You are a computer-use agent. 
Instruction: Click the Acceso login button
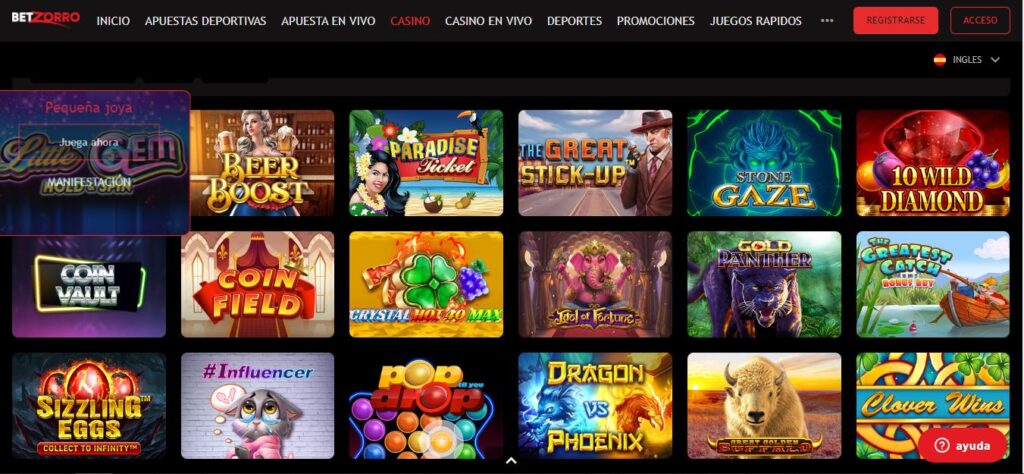coord(980,20)
